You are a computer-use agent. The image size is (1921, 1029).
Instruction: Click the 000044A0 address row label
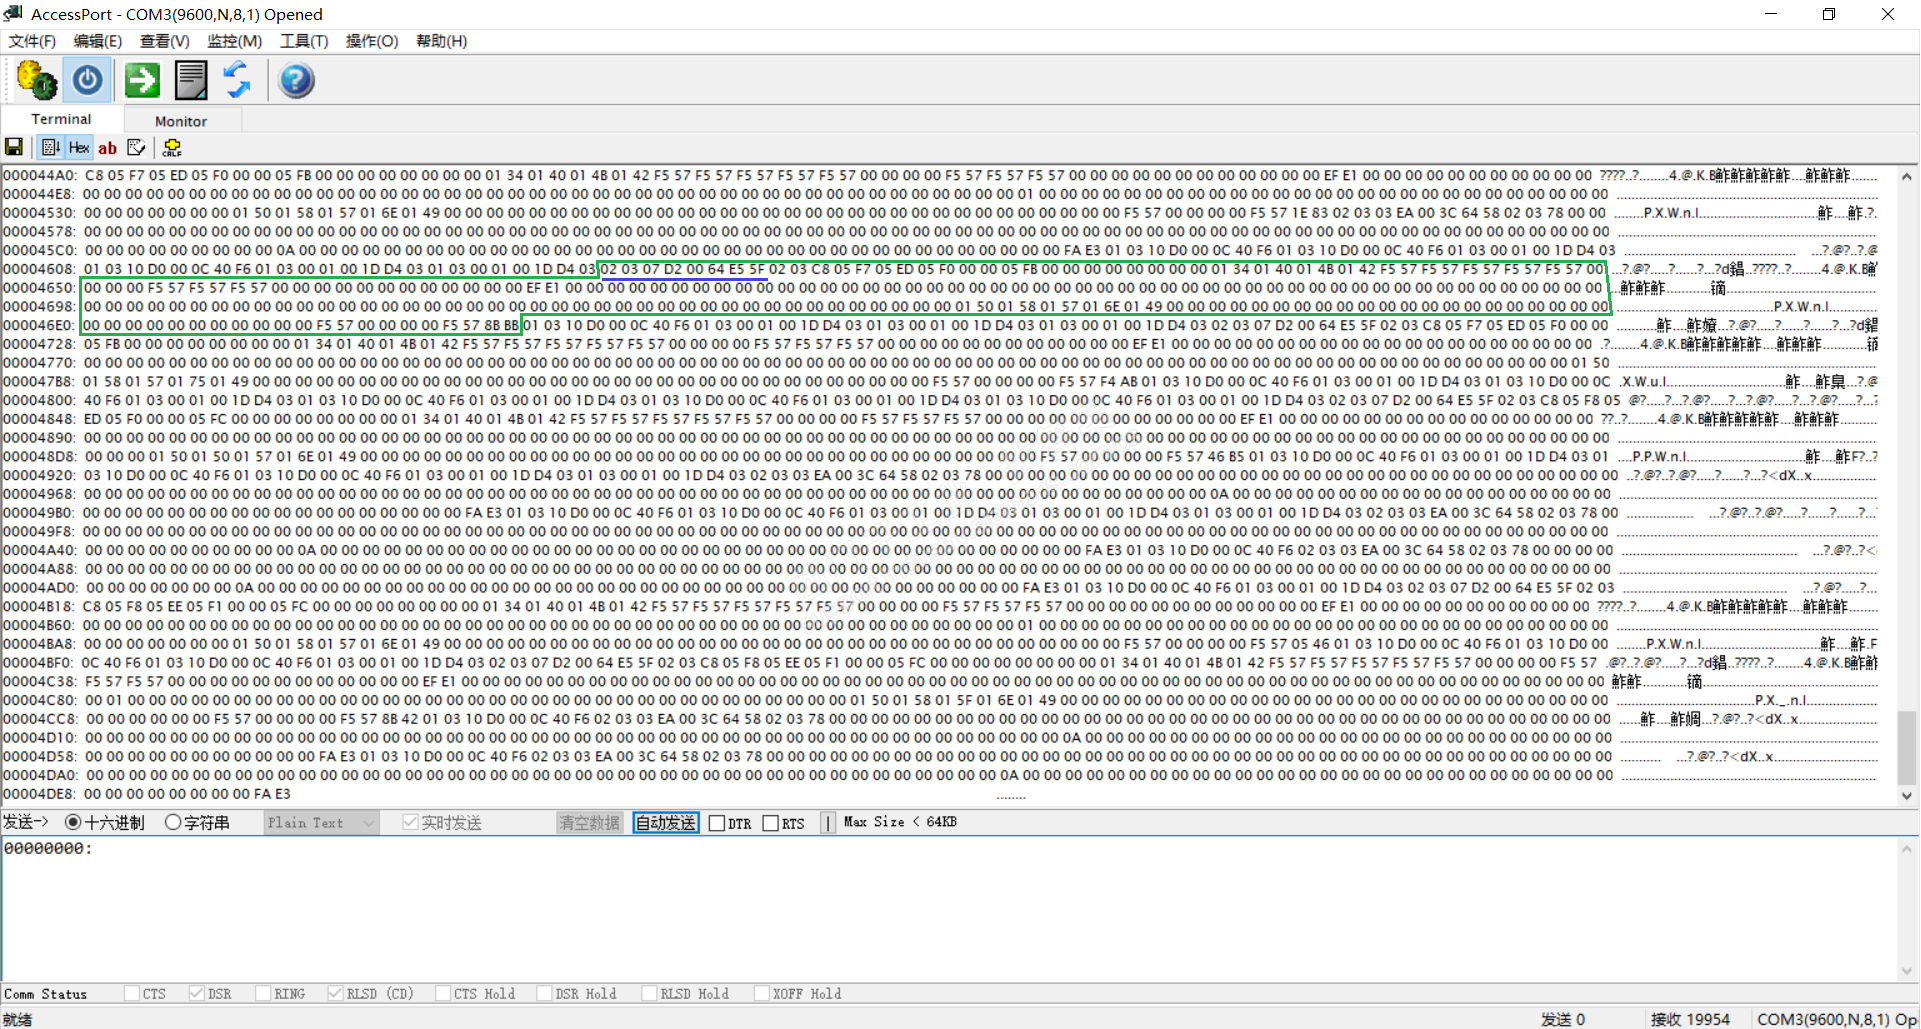40,175
